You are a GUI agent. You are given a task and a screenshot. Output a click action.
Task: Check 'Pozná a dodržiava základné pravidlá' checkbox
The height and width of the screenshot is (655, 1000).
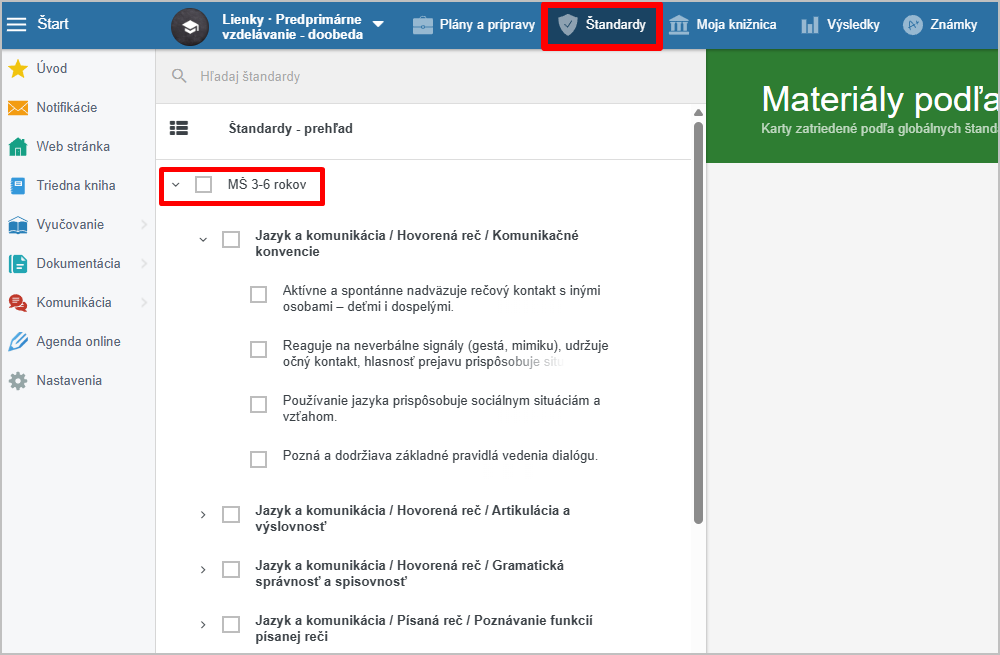[259, 459]
